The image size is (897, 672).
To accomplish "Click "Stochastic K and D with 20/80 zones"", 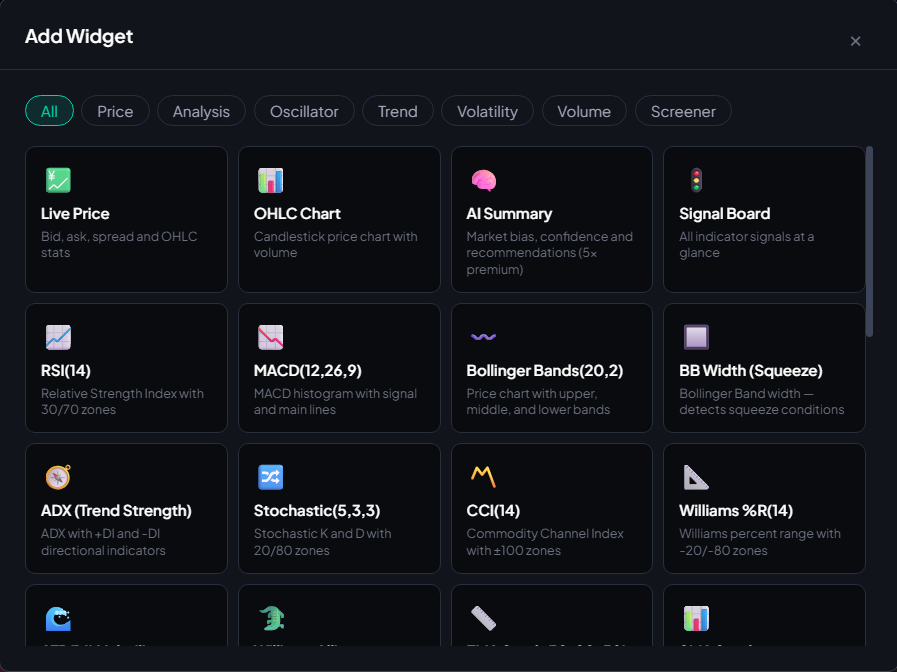I will click(323, 542).
